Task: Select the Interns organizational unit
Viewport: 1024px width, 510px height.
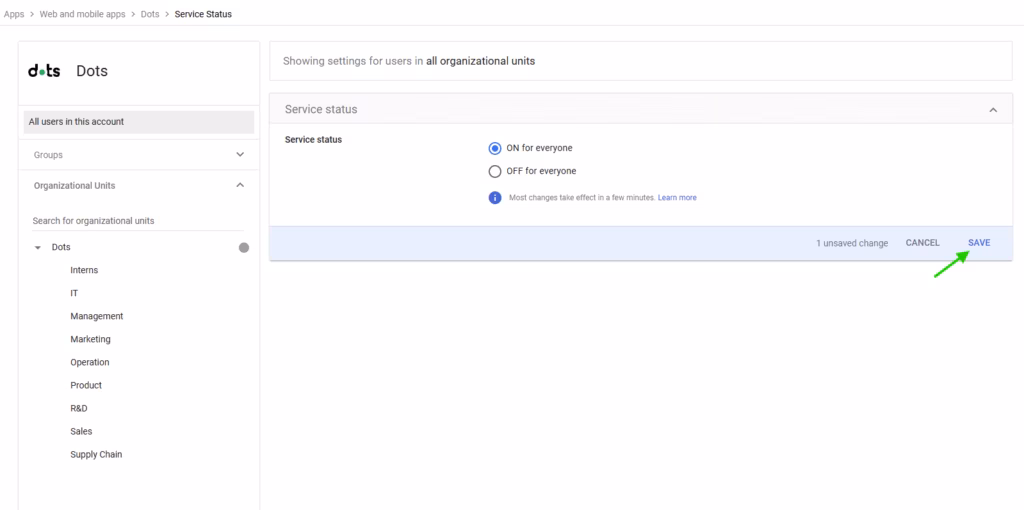Action: [84, 270]
